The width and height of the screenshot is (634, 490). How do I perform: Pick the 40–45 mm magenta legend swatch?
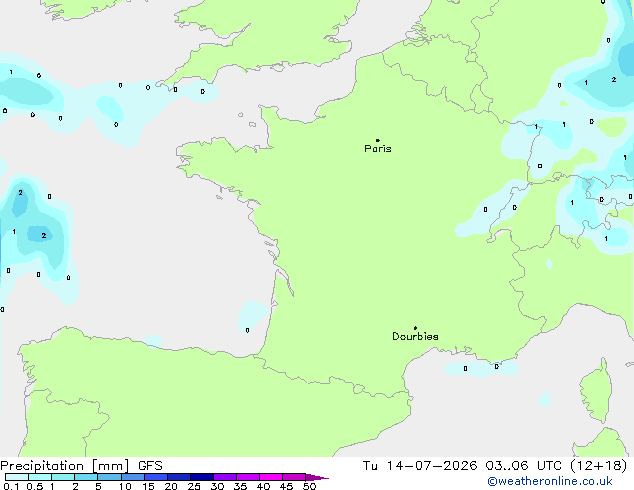pyautogui.click(x=271, y=477)
